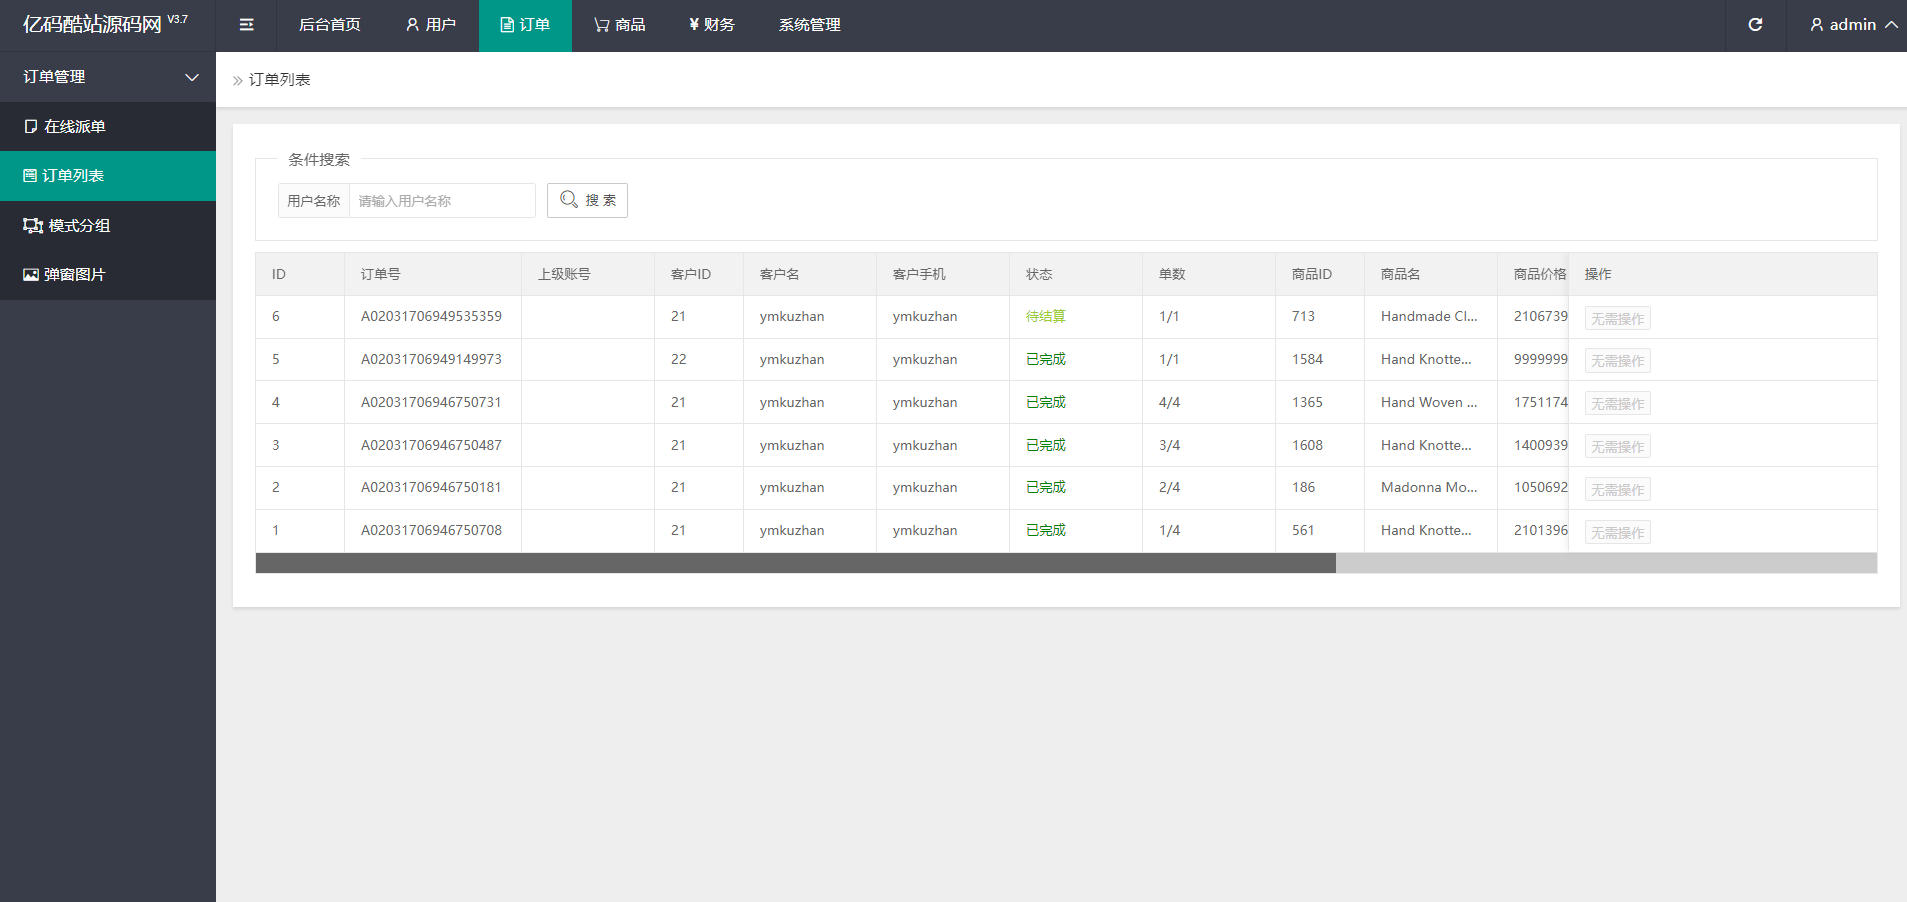Image resolution: width=1907 pixels, height=902 pixels.
Task: Click order number A02031706946750181
Action: pos(431,487)
